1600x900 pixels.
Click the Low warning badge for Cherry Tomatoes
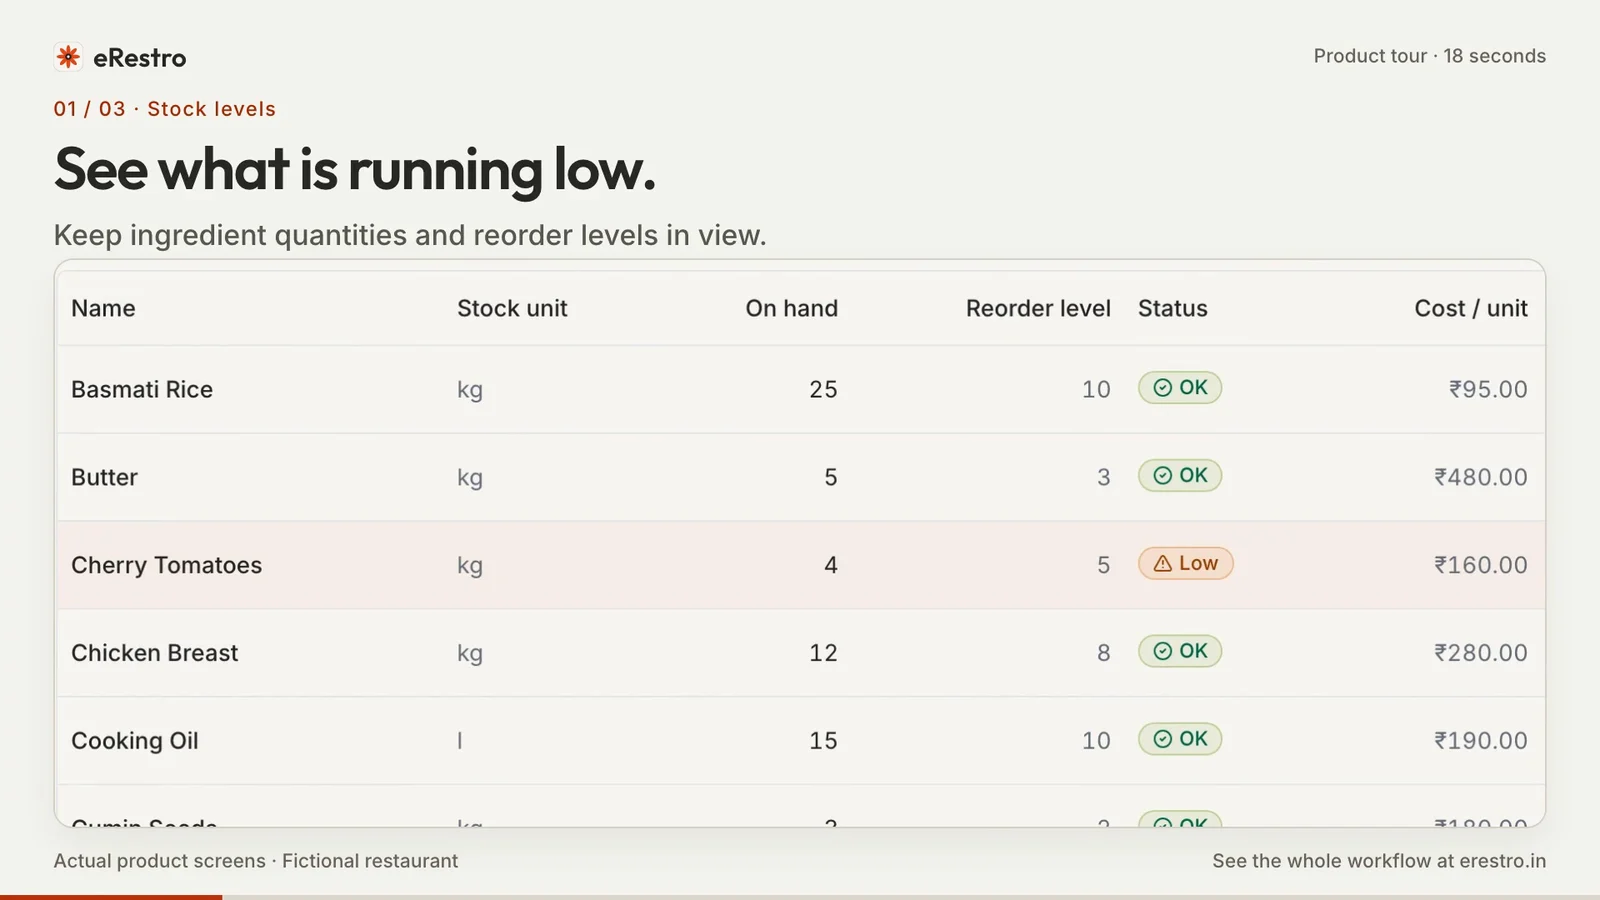pyautogui.click(x=1186, y=564)
